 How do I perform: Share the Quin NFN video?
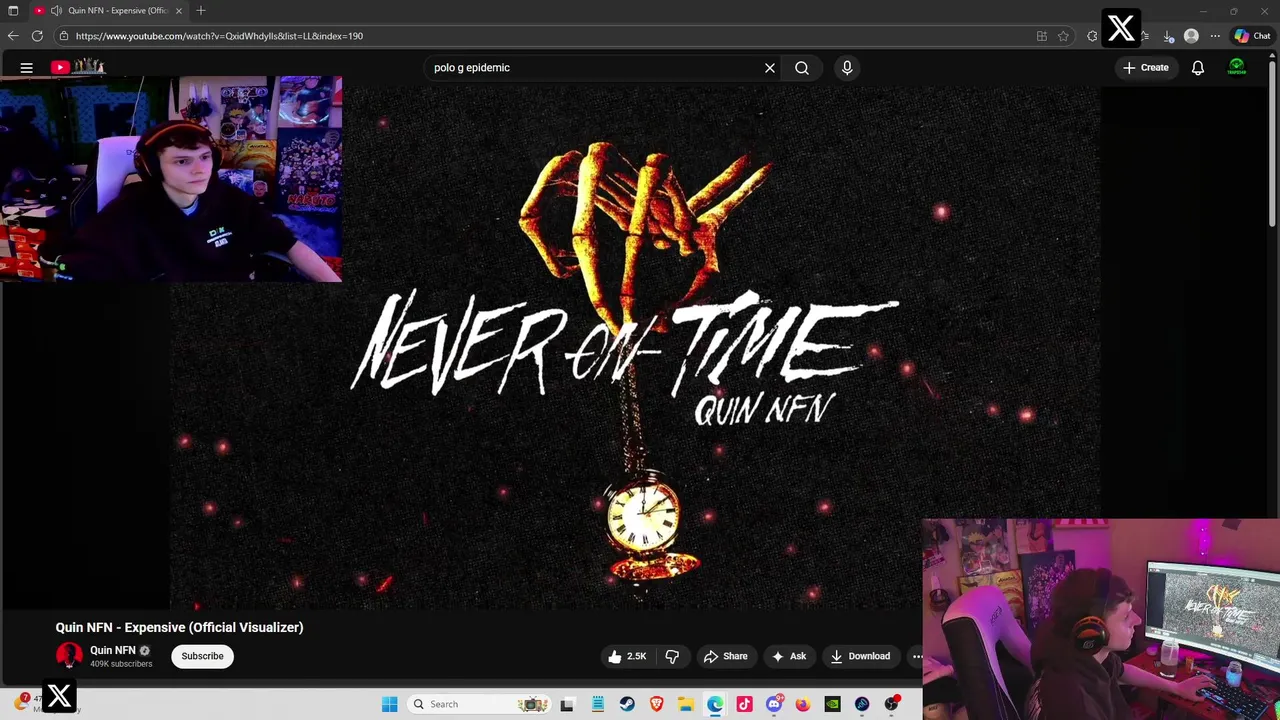pos(725,656)
